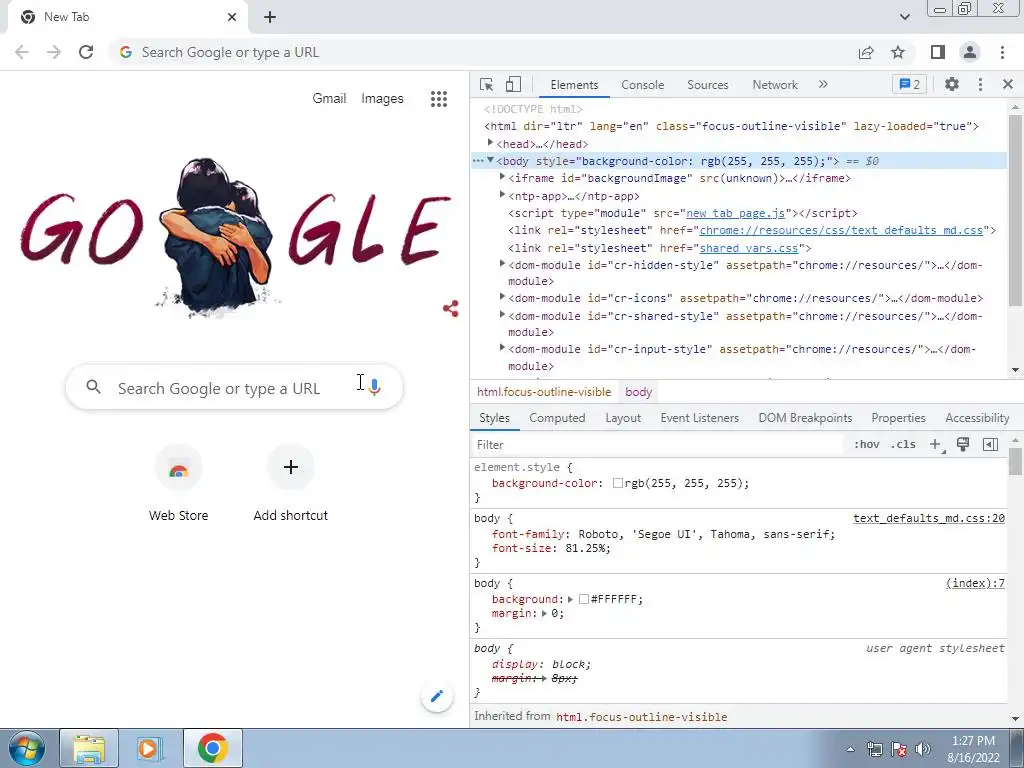The width and height of the screenshot is (1024, 768).
Task: Expand the body margin: 0 shorthand arrow
Action: [545, 614]
